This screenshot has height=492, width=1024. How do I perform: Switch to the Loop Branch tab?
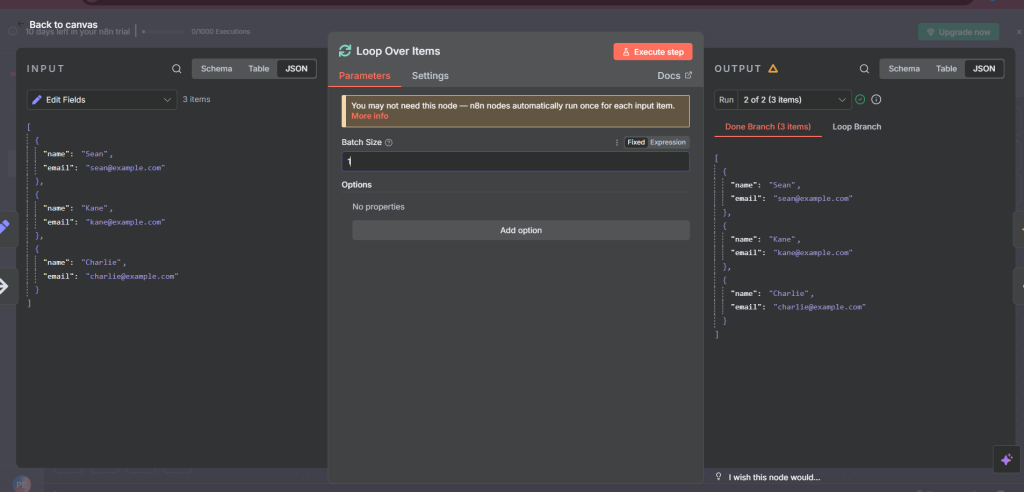click(856, 127)
